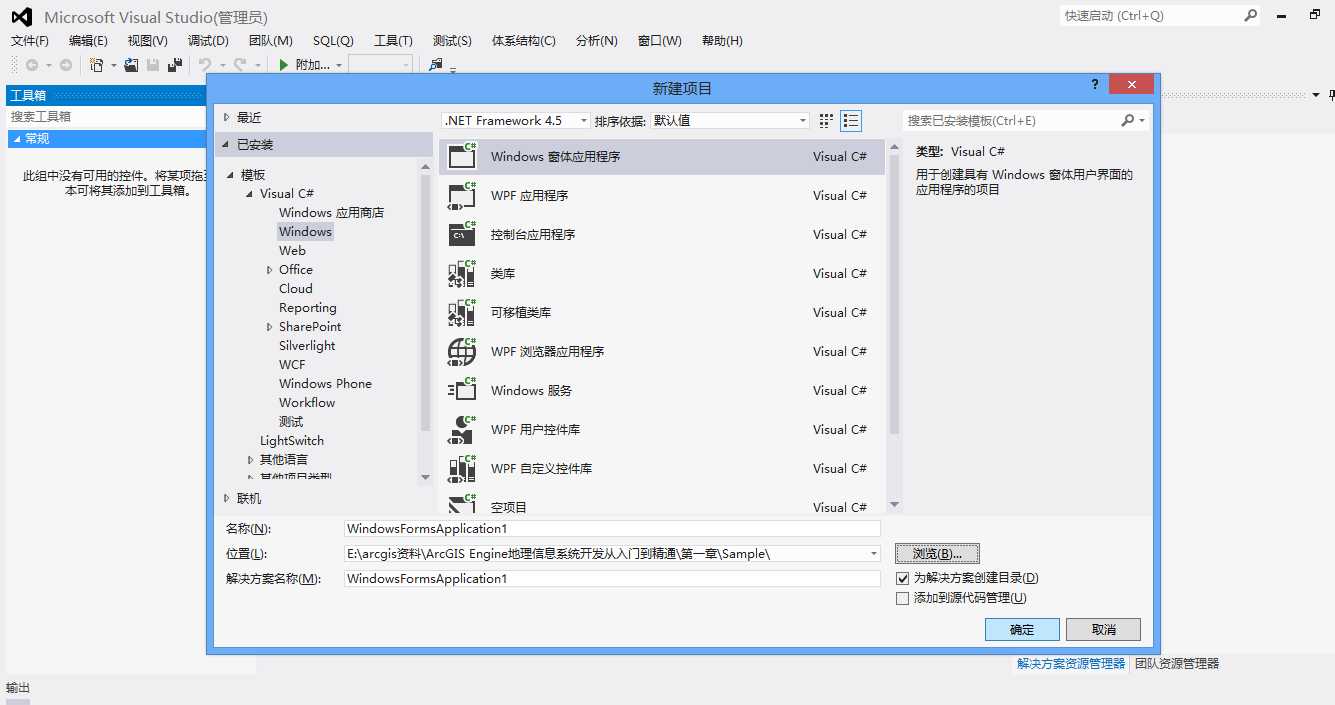Click the help question mark in dialog title
Viewport: 1335px width, 705px height.
click(1095, 85)
